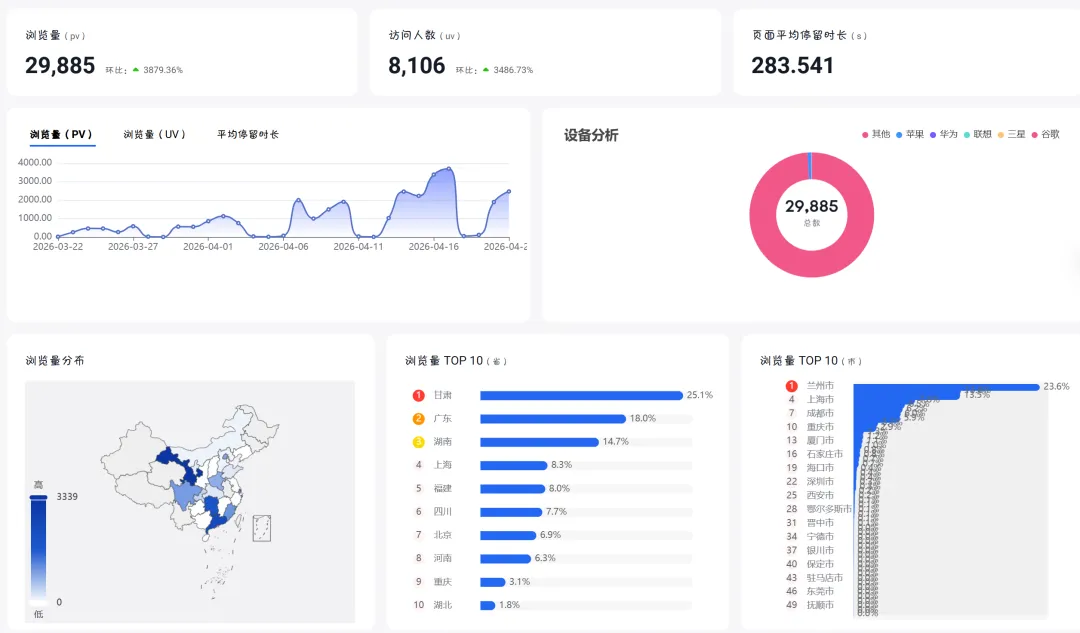Click the 东莞市 label in city ranking
The image size is (1080, 633).
click(x=820, y=591)
